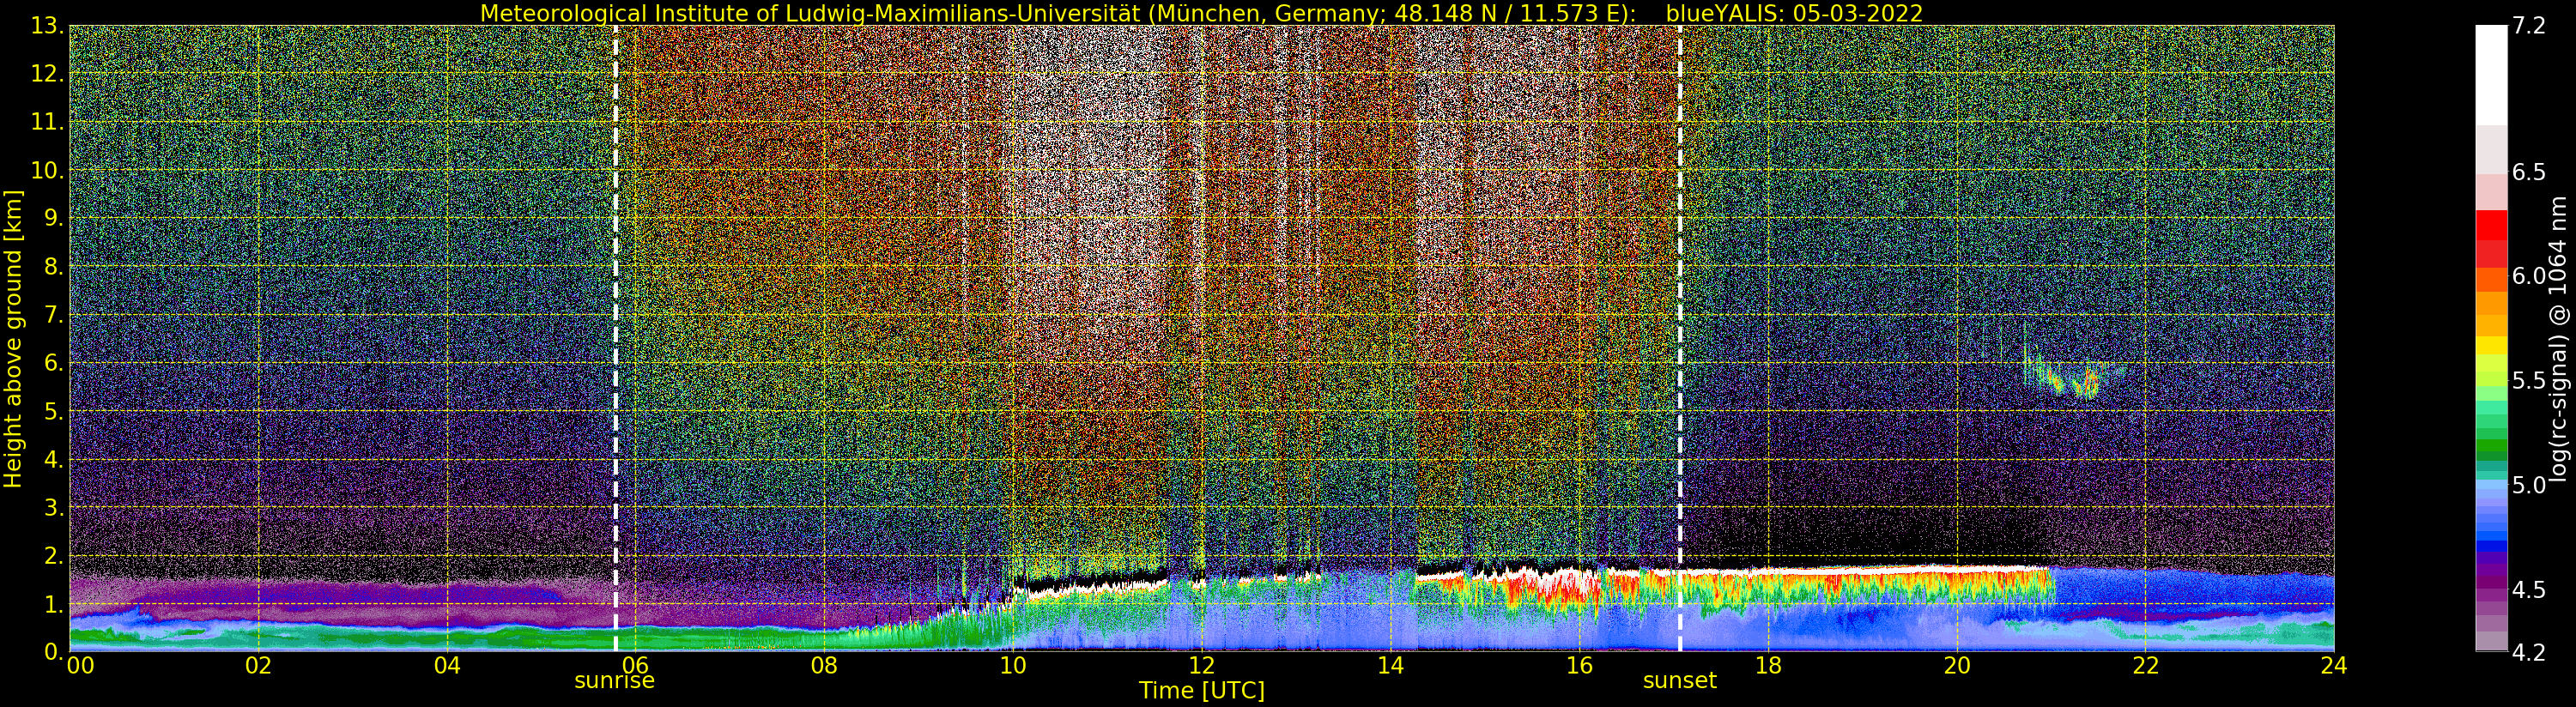The width and height of the screenshot is (2576, 707).
Task: Click the time-axis tick label "16"
Action: (1579, 666)
